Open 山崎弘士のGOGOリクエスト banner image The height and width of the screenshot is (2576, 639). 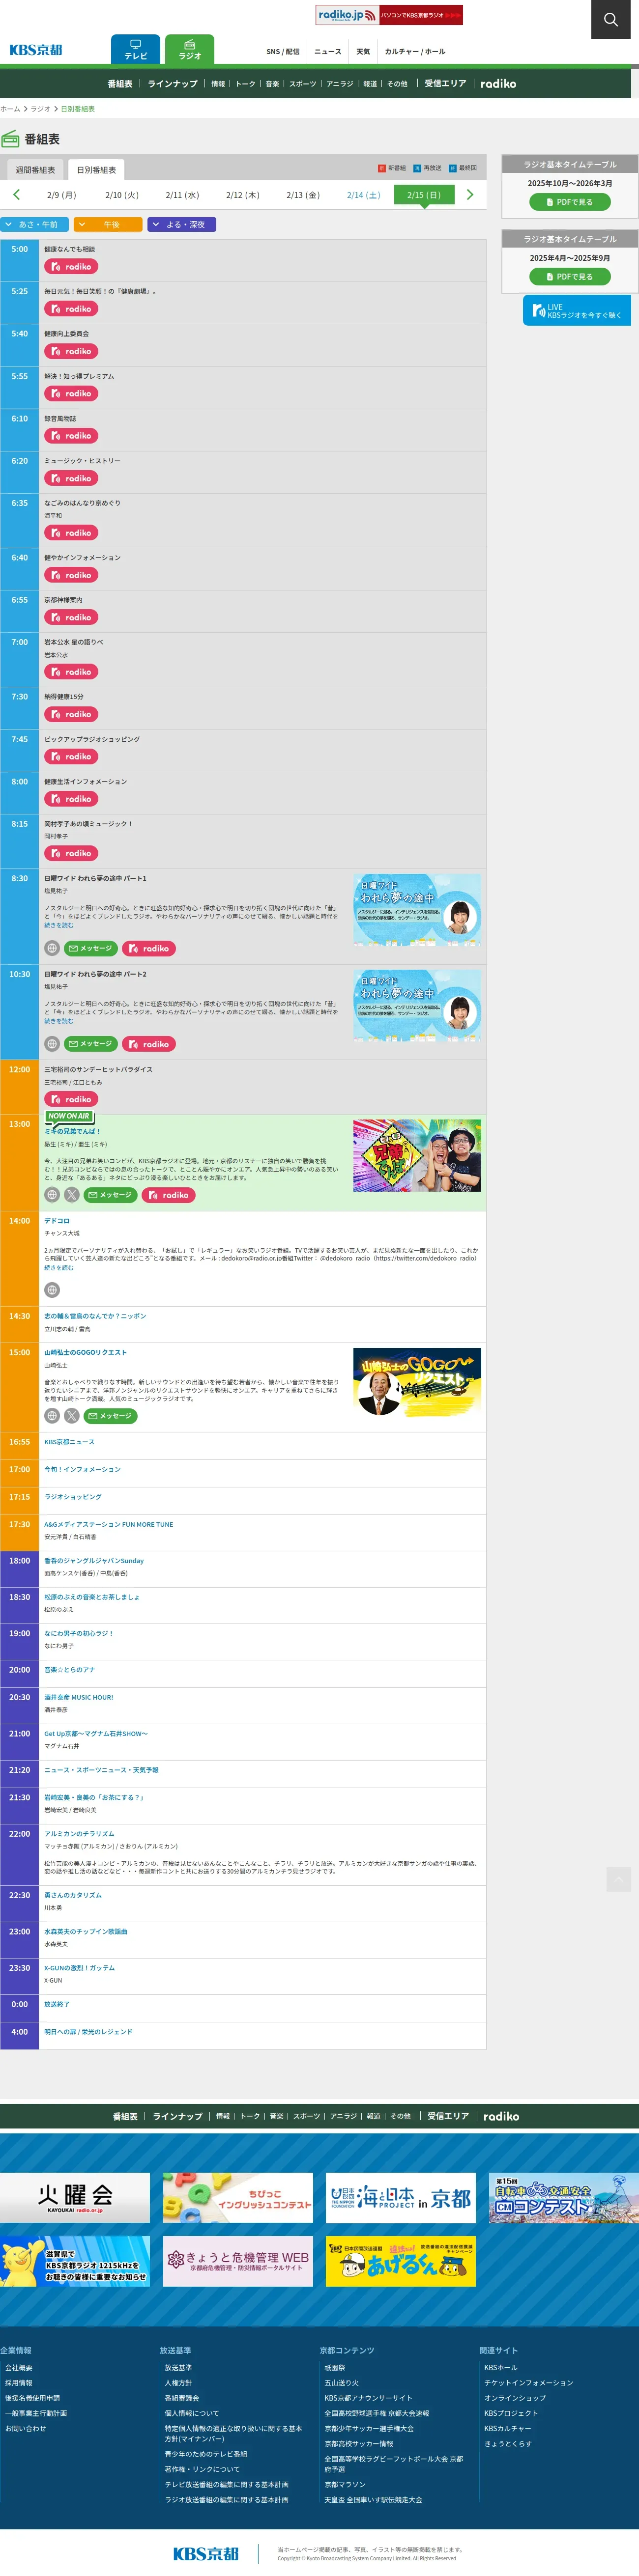pyautogui.click(x=417, y=1383)
